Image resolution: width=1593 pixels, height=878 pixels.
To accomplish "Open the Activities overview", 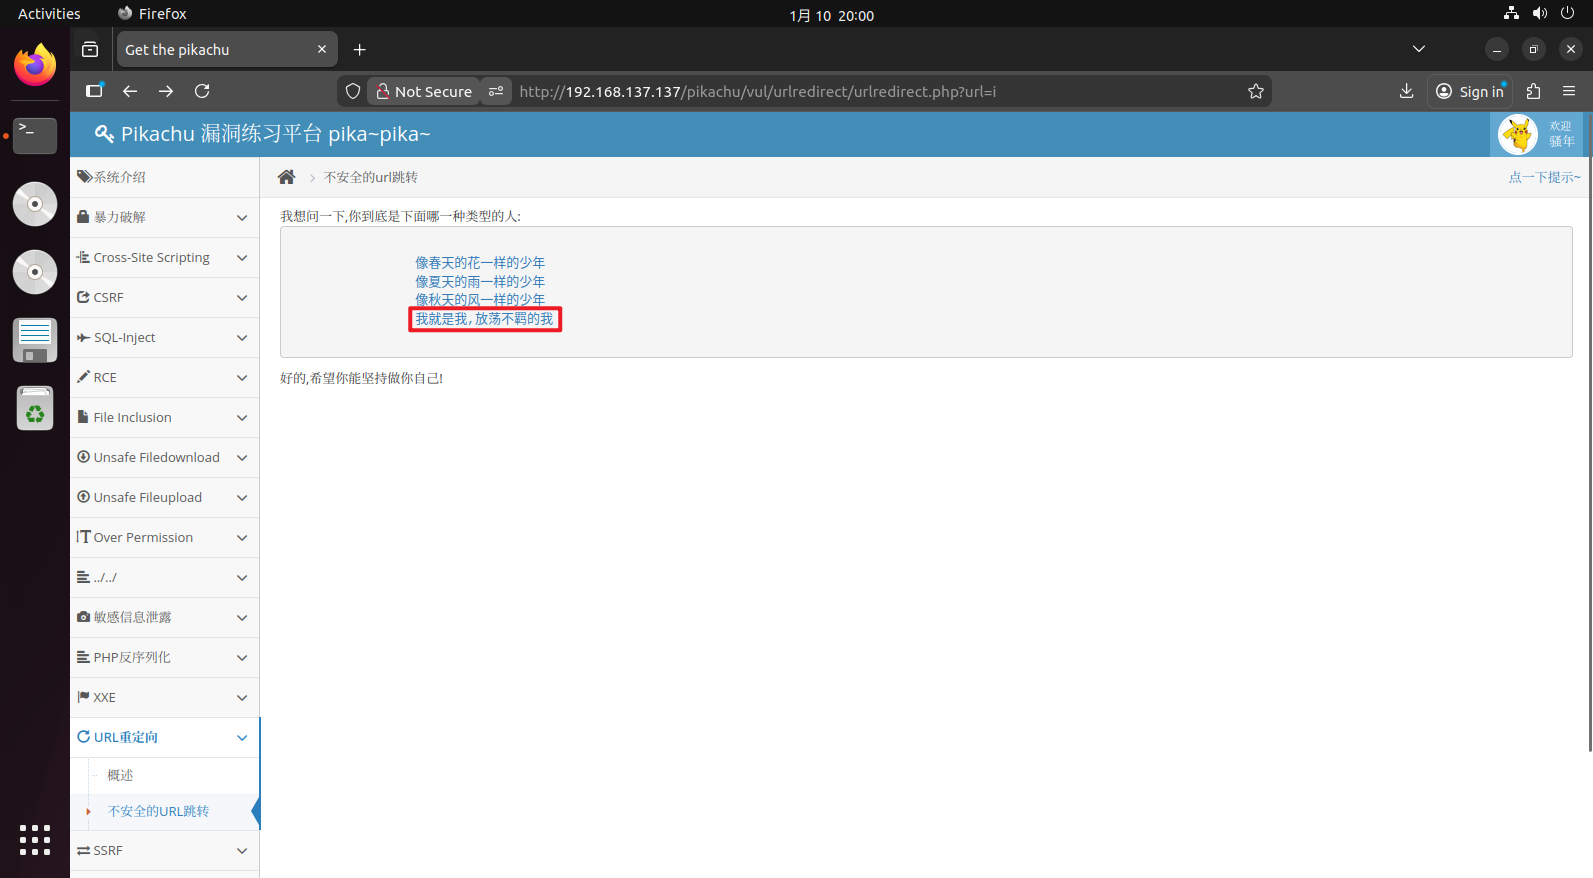I will tap(49, 14).
